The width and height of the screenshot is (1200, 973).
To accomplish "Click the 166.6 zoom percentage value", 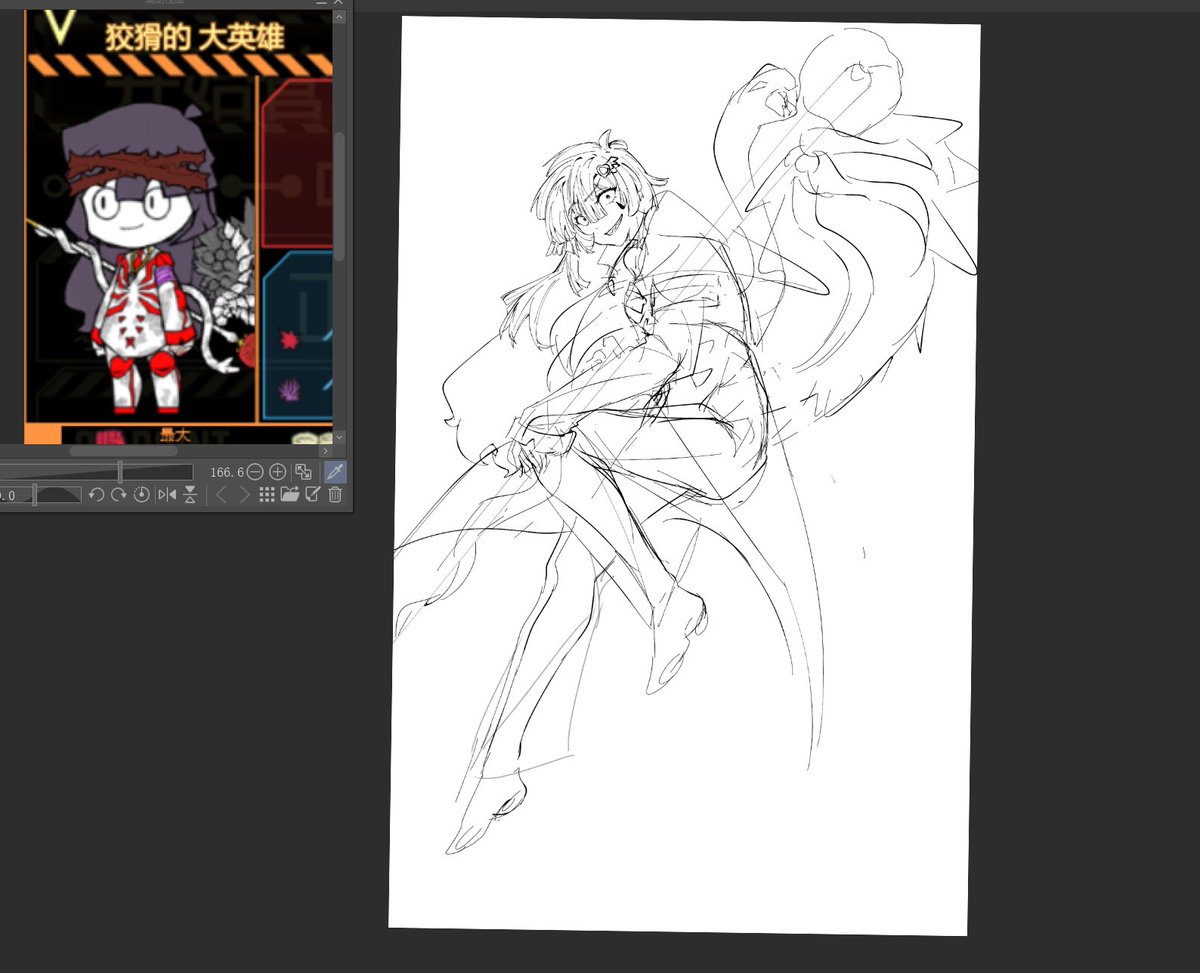I will click(x=226, y=471).
